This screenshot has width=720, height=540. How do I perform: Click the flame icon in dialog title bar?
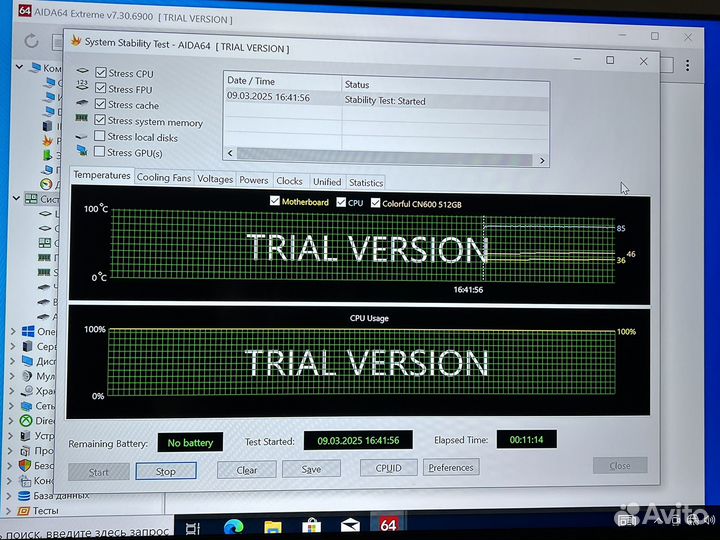click(x=75, y=43)
